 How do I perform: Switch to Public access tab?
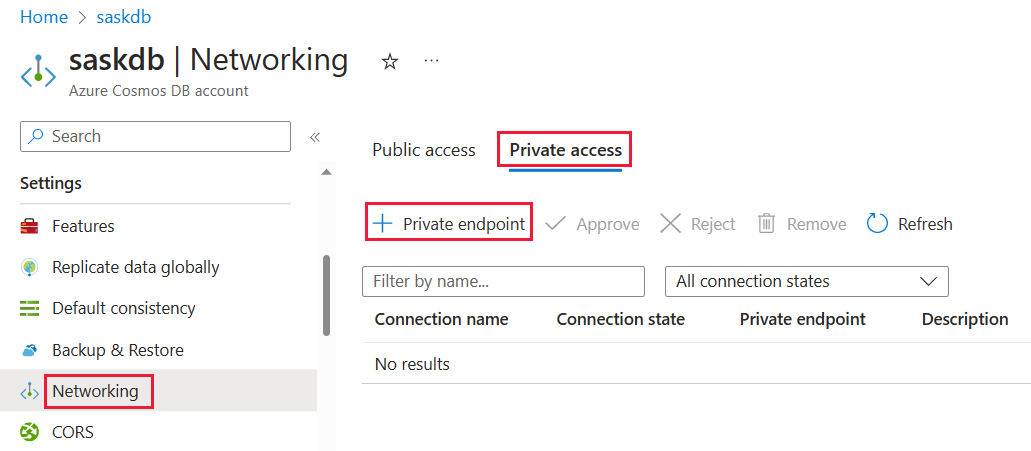tap(424, 150)
